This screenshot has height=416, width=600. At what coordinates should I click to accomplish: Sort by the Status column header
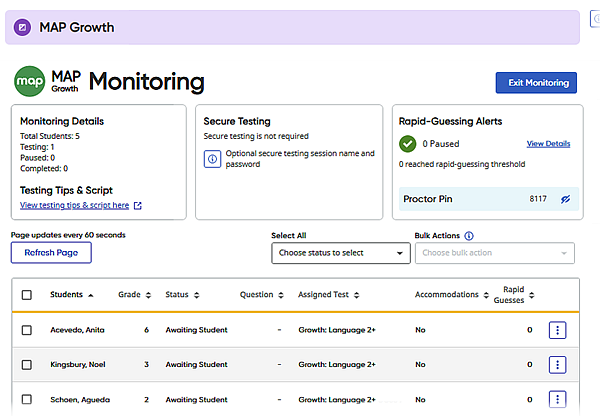click(x=182, y=295)
